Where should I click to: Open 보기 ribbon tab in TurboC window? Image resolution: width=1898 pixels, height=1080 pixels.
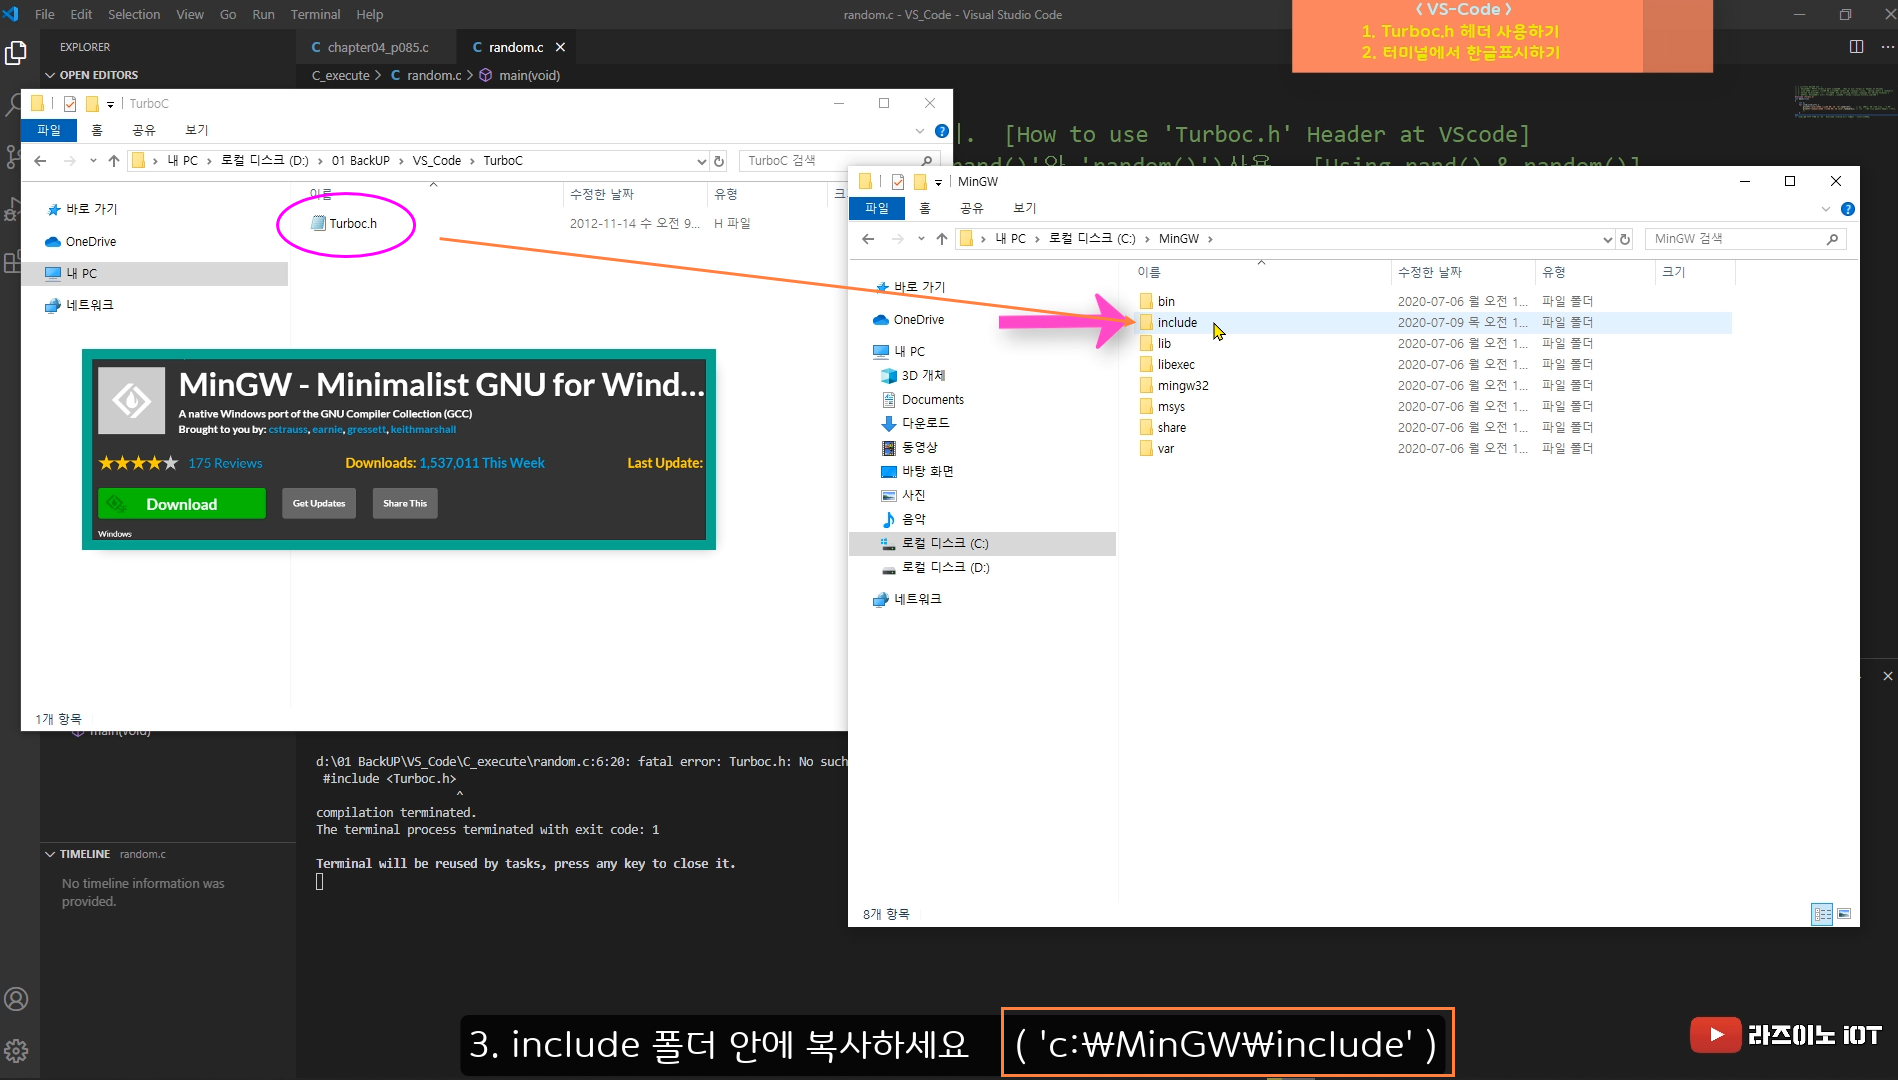197,130
